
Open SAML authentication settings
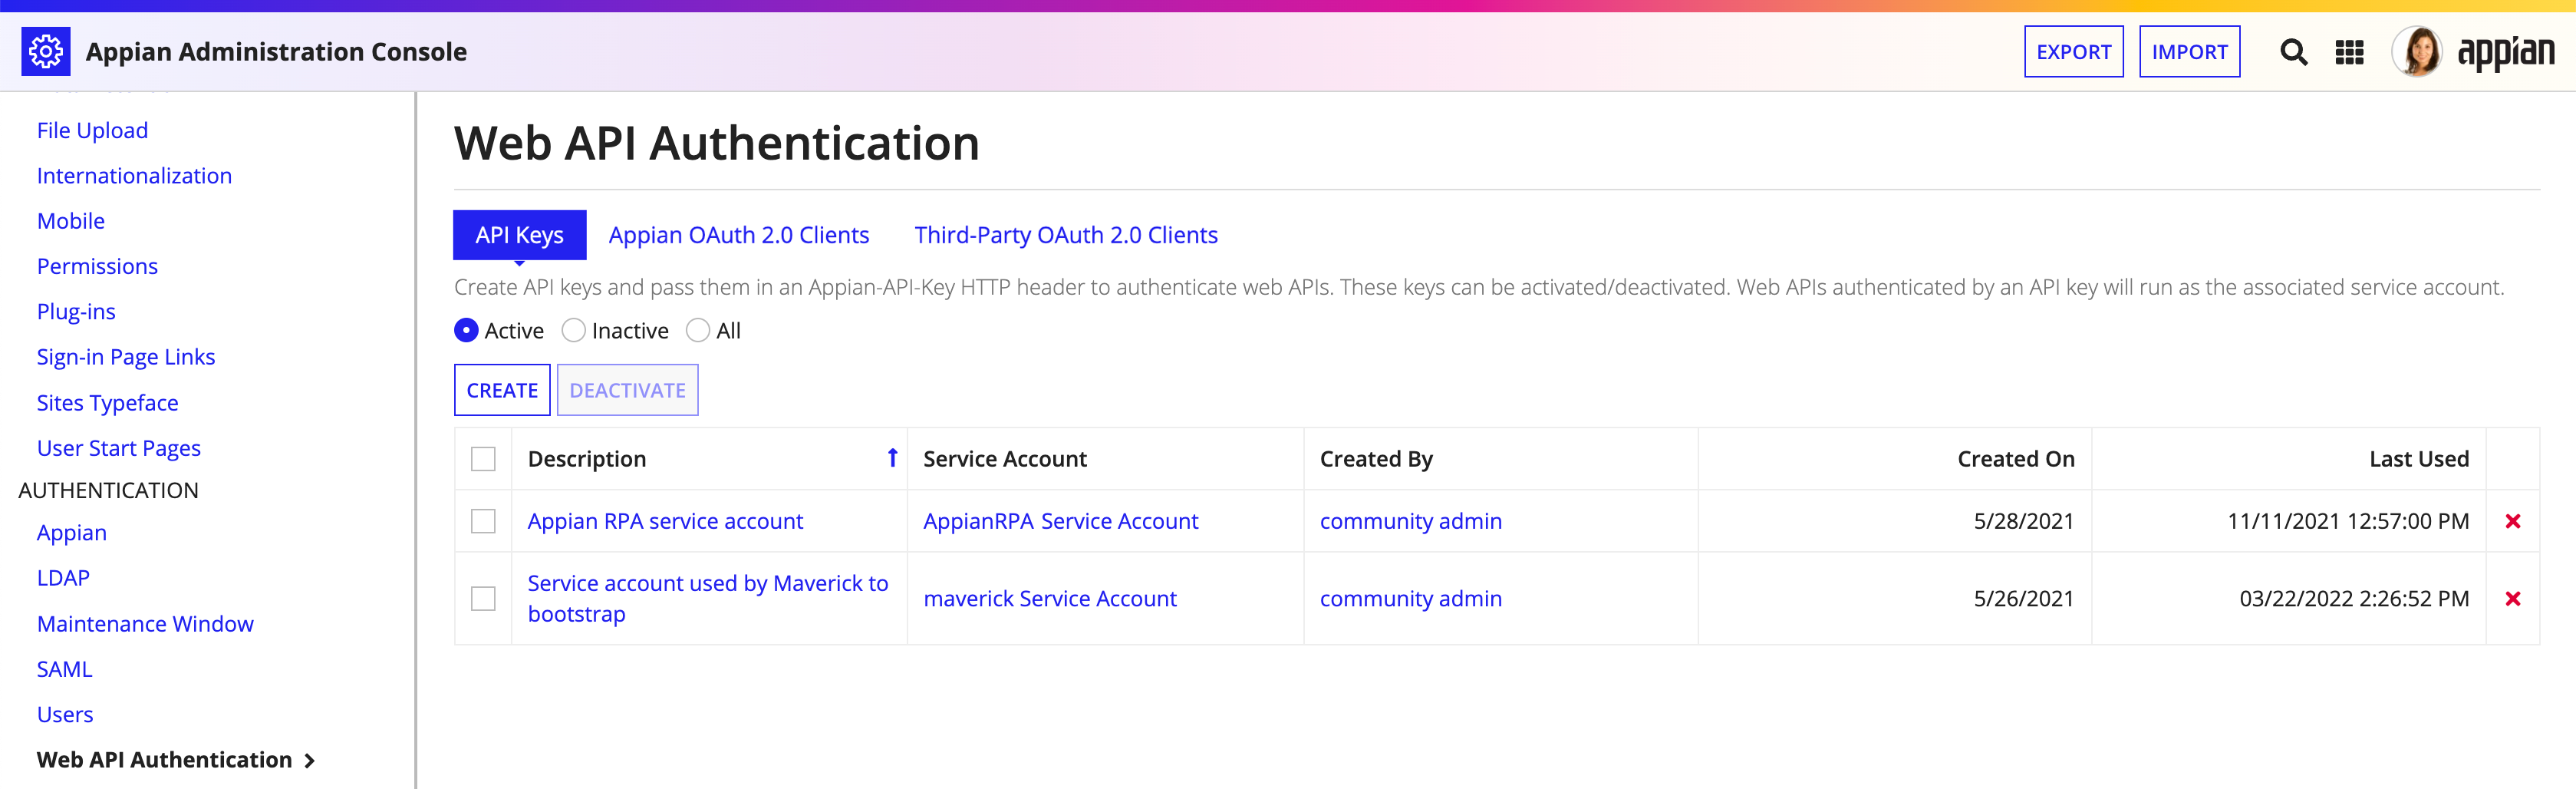coord(64,669)
